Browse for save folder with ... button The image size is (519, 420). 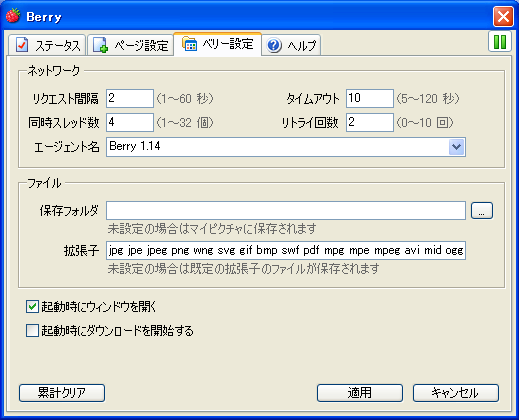(482, 210)
